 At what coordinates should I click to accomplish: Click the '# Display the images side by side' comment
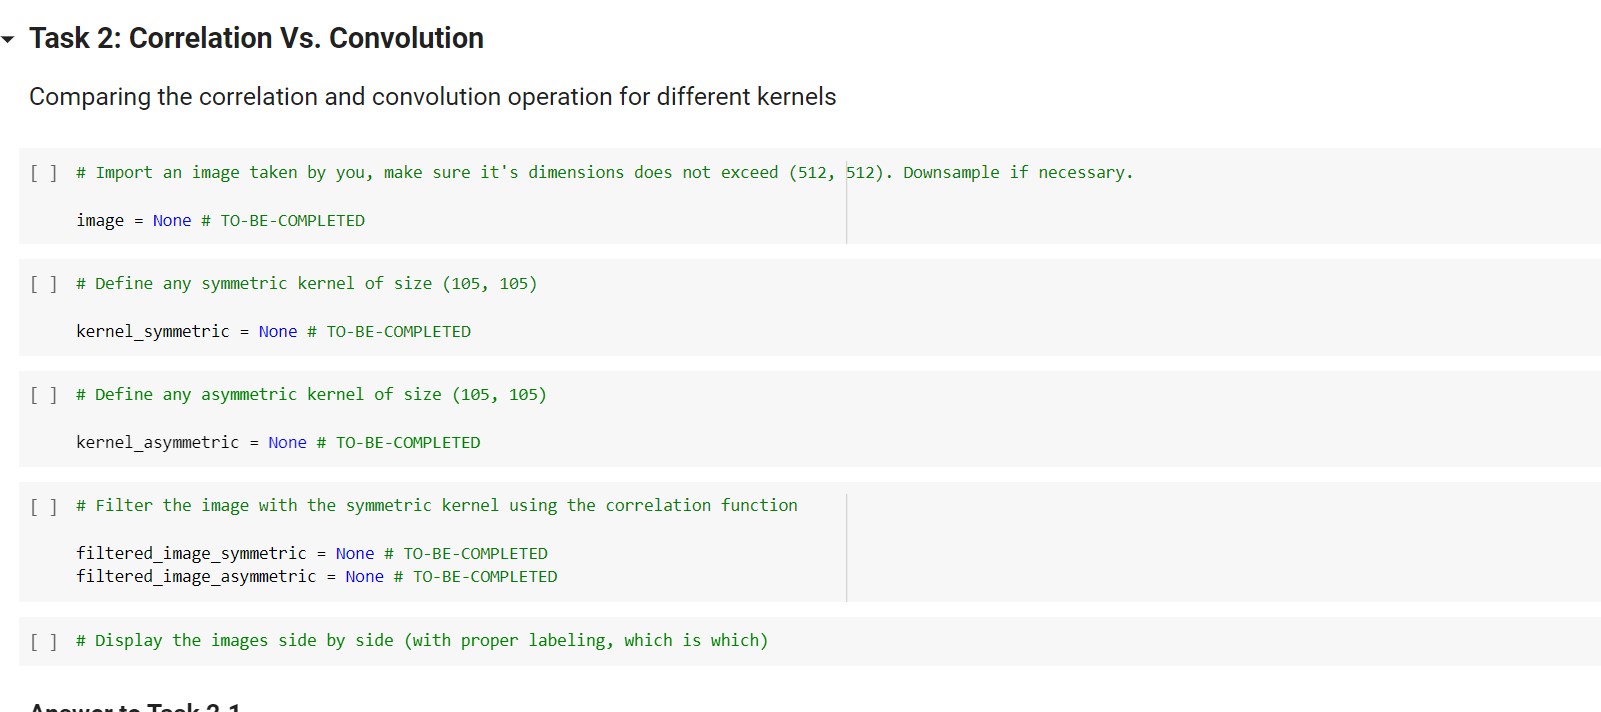coord(422,640)
